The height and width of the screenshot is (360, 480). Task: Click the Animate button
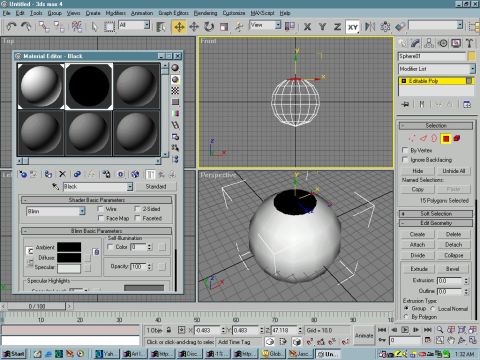(x=364, y=335)
